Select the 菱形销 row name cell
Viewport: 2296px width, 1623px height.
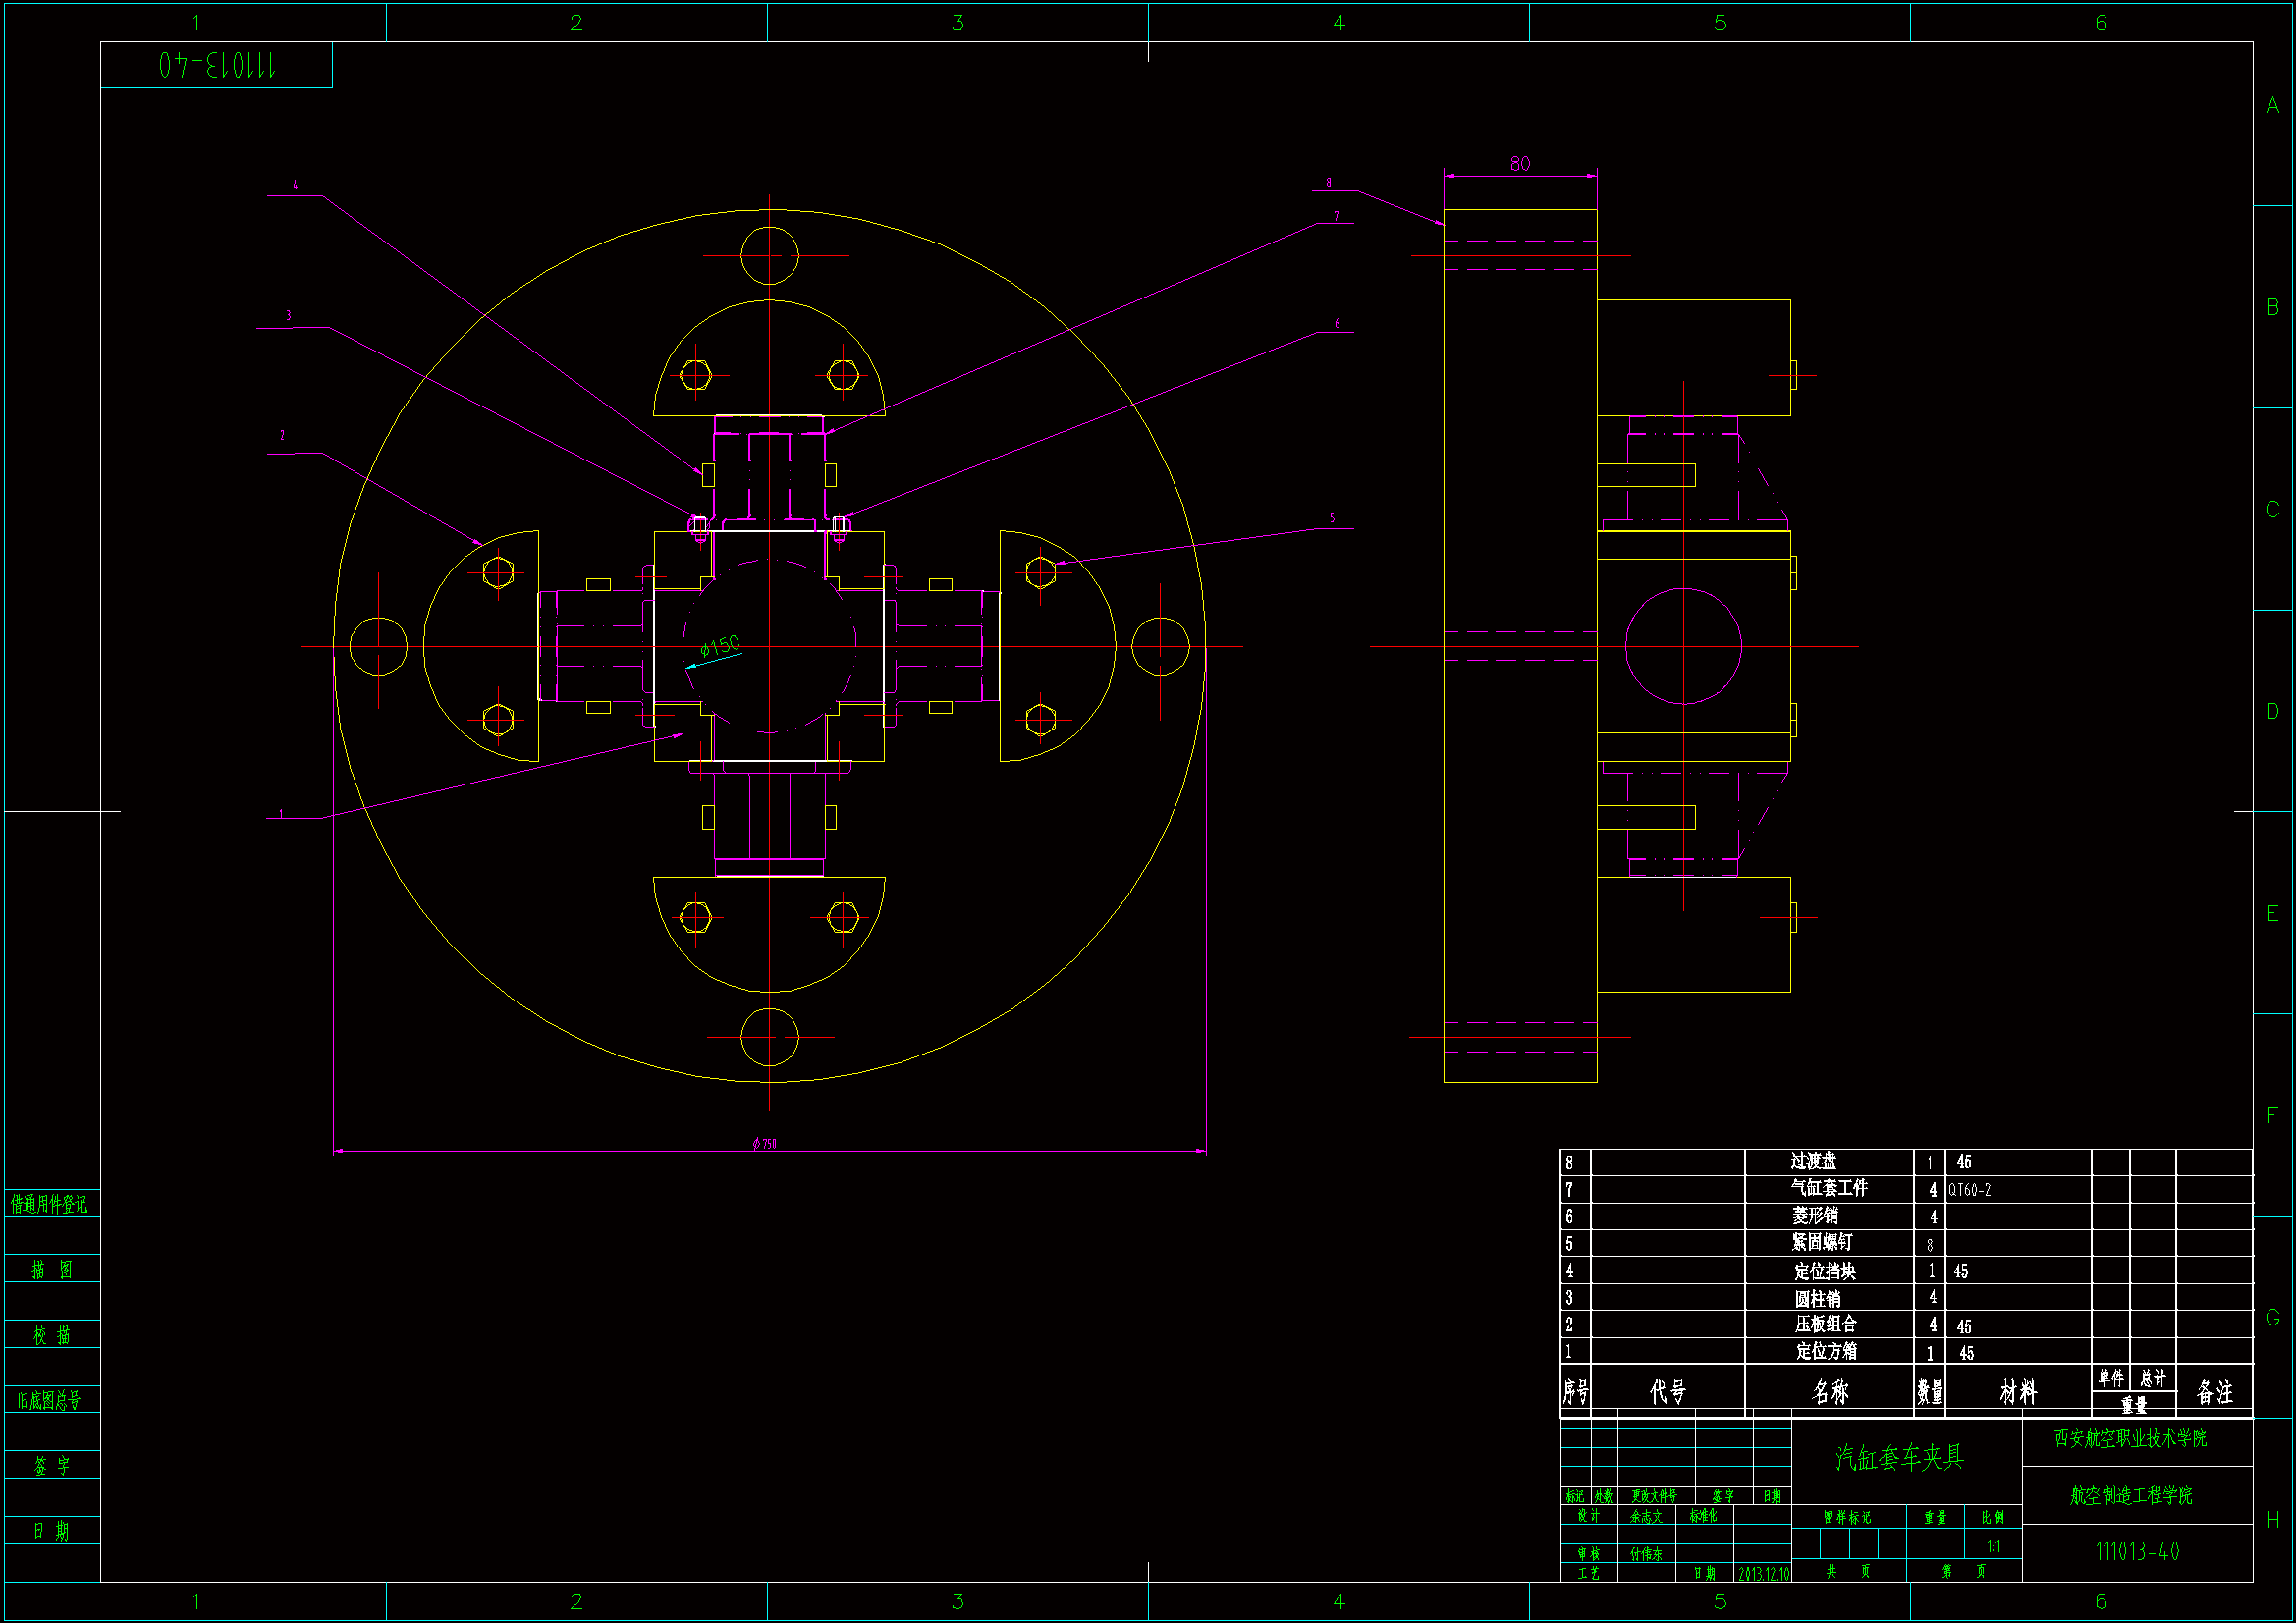click(x=1815, y=1216)
